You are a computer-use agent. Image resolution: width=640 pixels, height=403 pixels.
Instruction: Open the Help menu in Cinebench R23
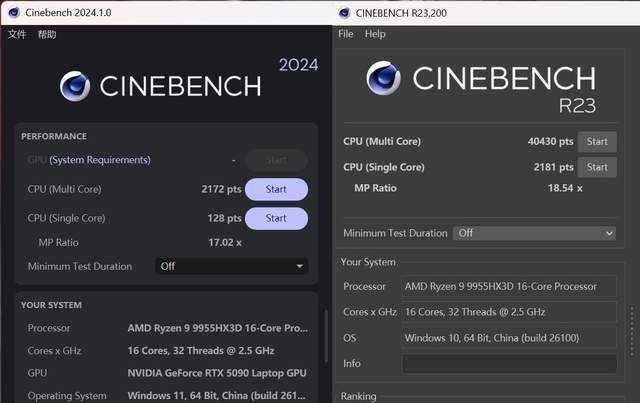click(x=375, y=34)
